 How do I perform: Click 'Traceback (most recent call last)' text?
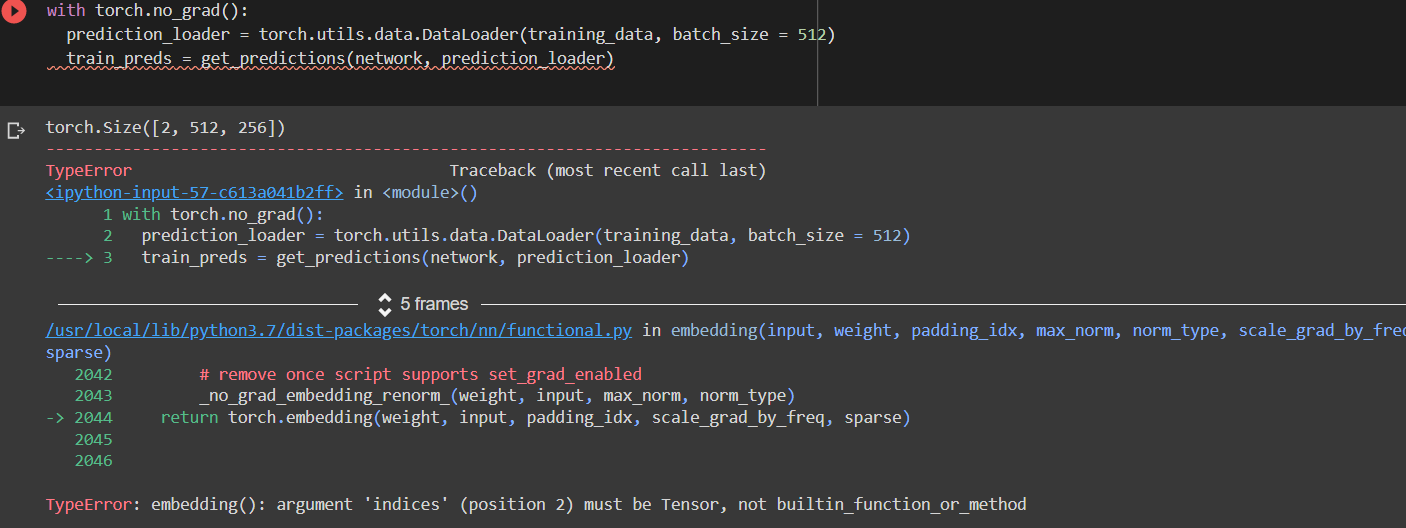click(x=608, y=170)
